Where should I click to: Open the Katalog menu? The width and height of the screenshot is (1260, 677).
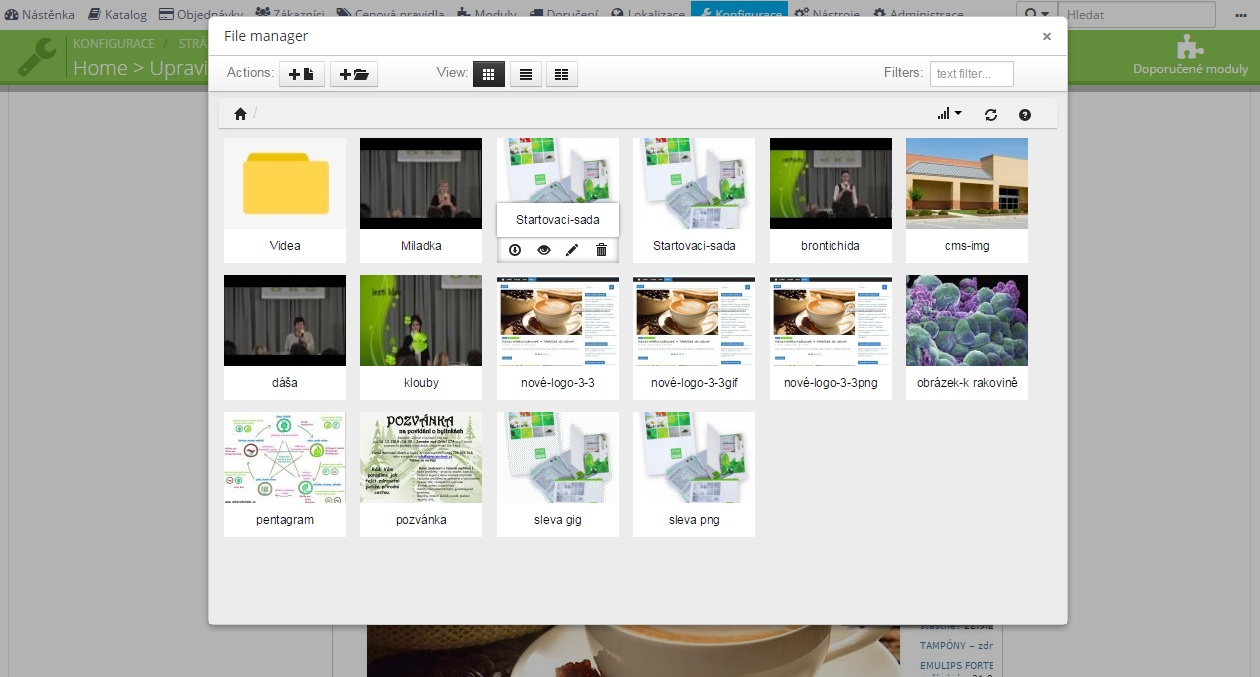click(118, 14)
